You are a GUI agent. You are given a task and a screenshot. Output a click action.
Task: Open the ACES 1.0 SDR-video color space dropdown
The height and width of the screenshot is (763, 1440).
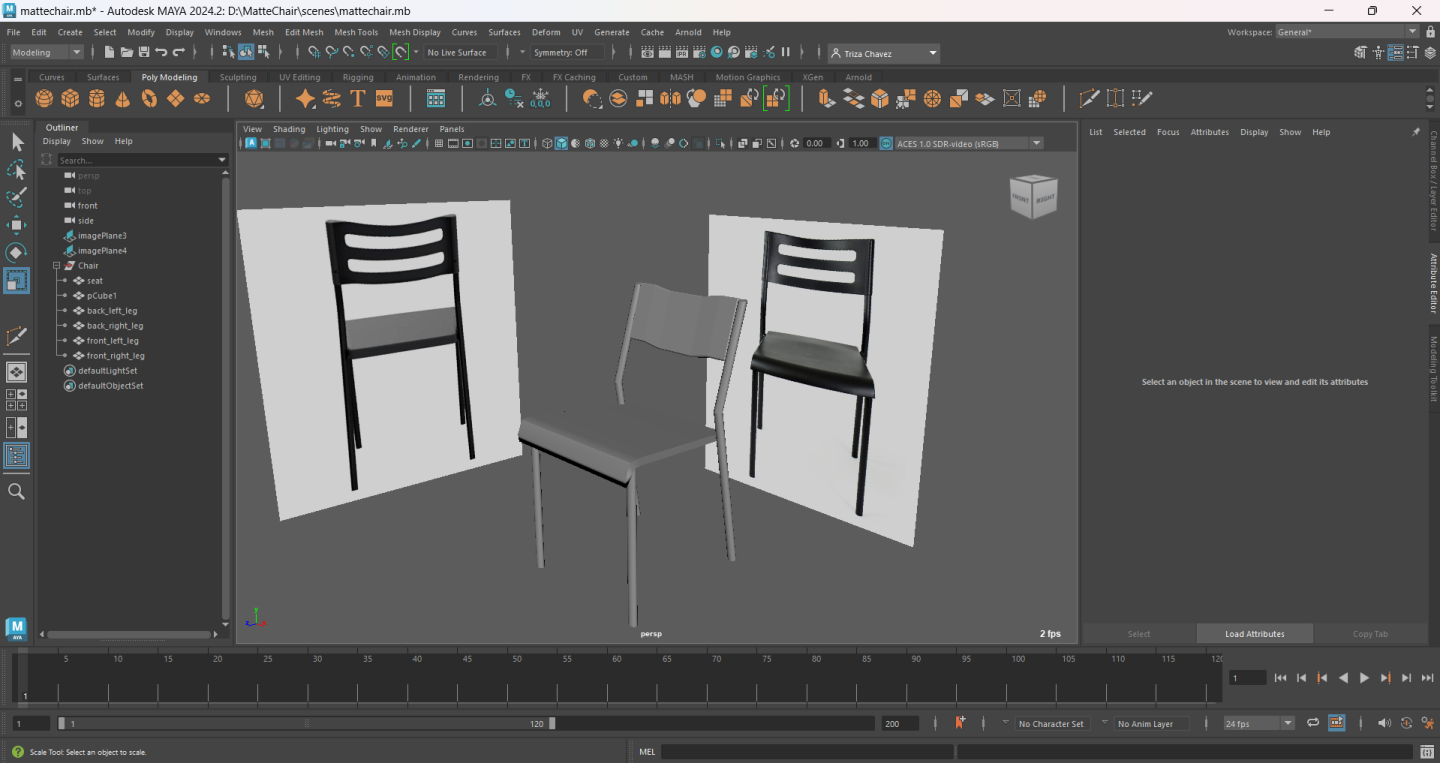969,143
